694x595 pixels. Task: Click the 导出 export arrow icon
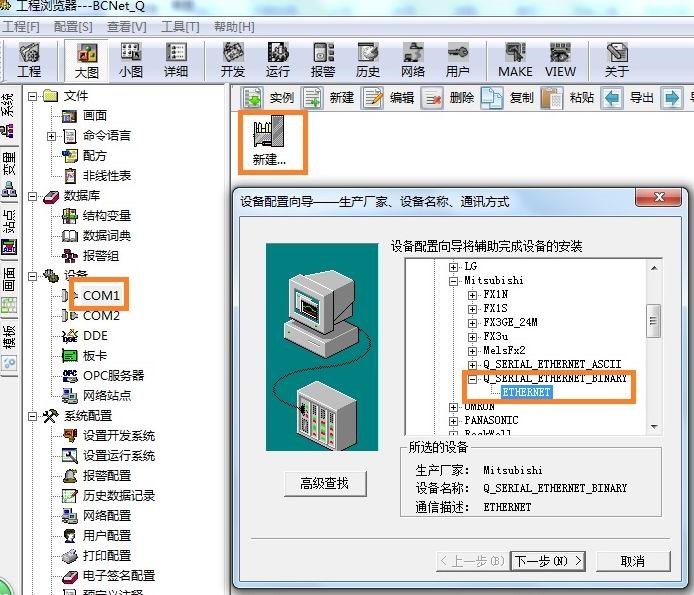click(612, 97)
